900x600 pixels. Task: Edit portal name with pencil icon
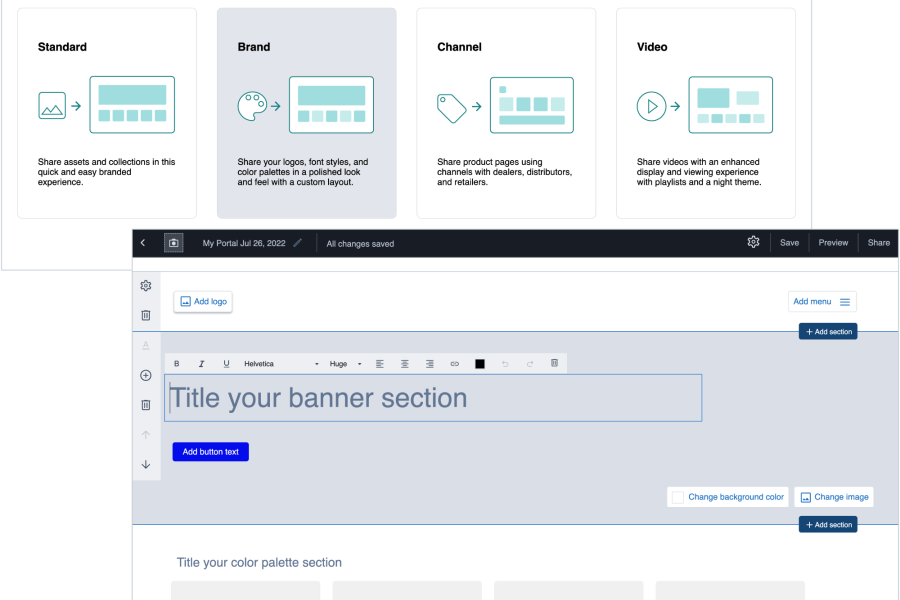[297, 243]
